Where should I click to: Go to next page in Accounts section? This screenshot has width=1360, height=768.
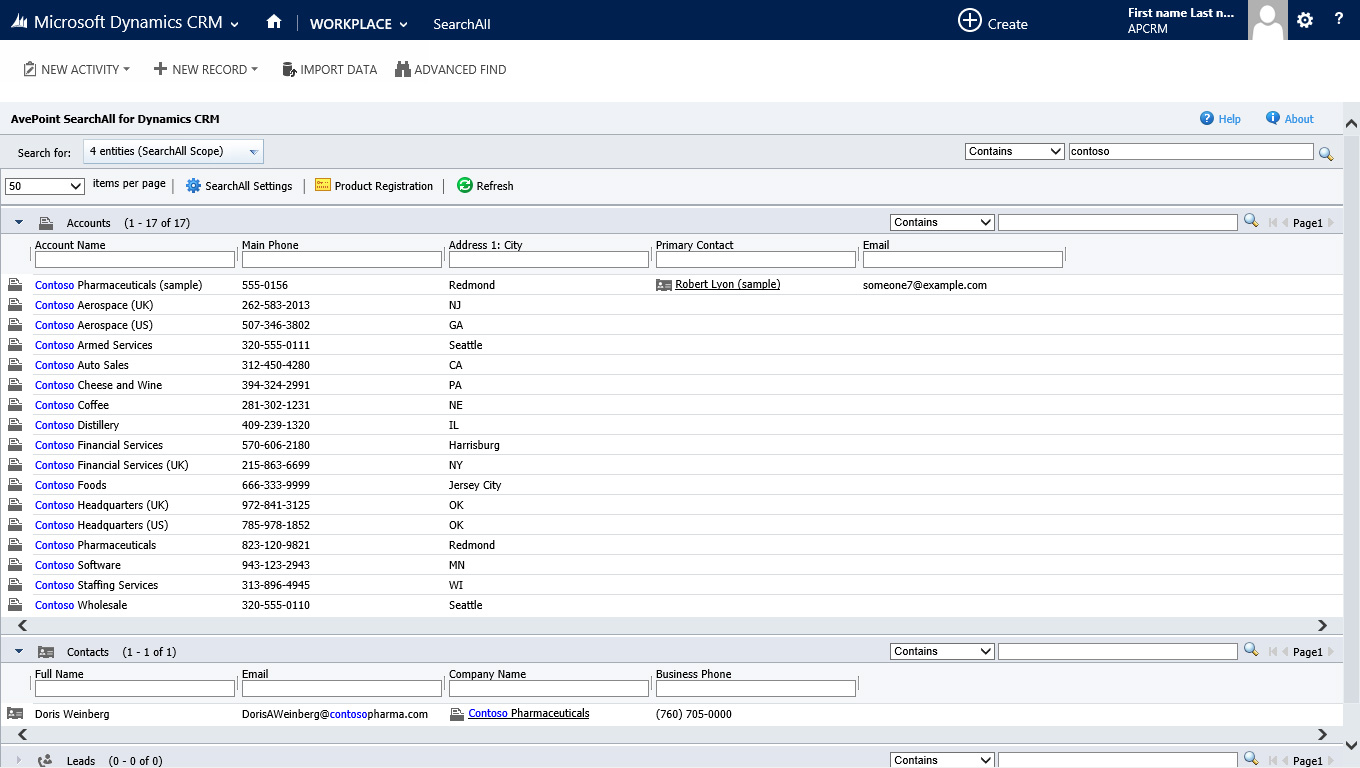point(1330,223)
